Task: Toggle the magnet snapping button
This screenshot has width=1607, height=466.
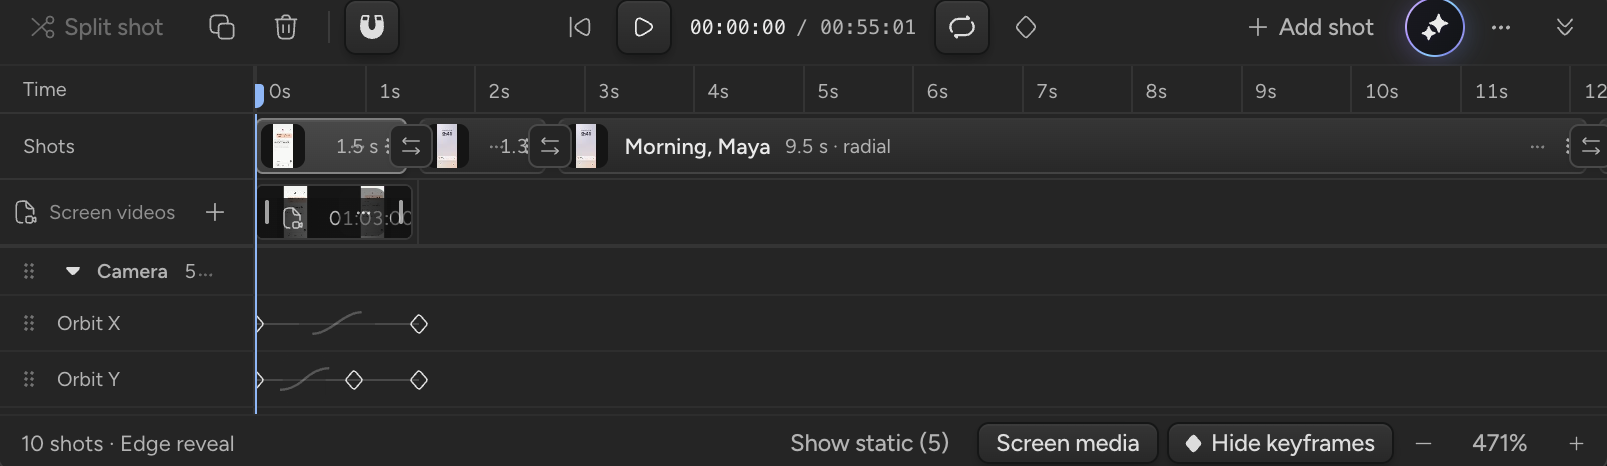Action: coord(372,27)
